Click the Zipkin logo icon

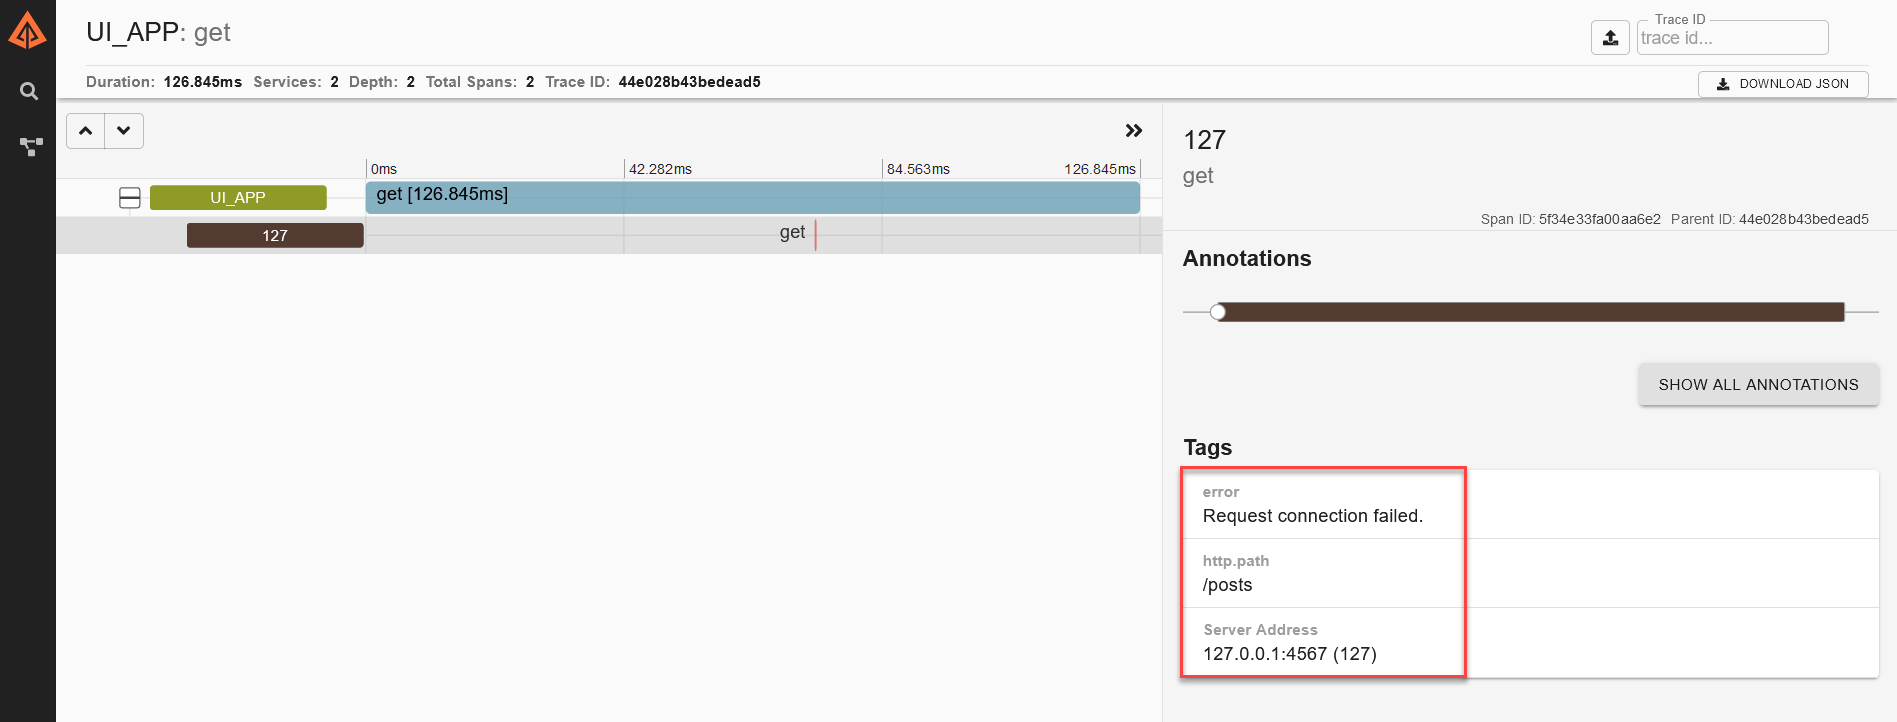tap(27, 31)
